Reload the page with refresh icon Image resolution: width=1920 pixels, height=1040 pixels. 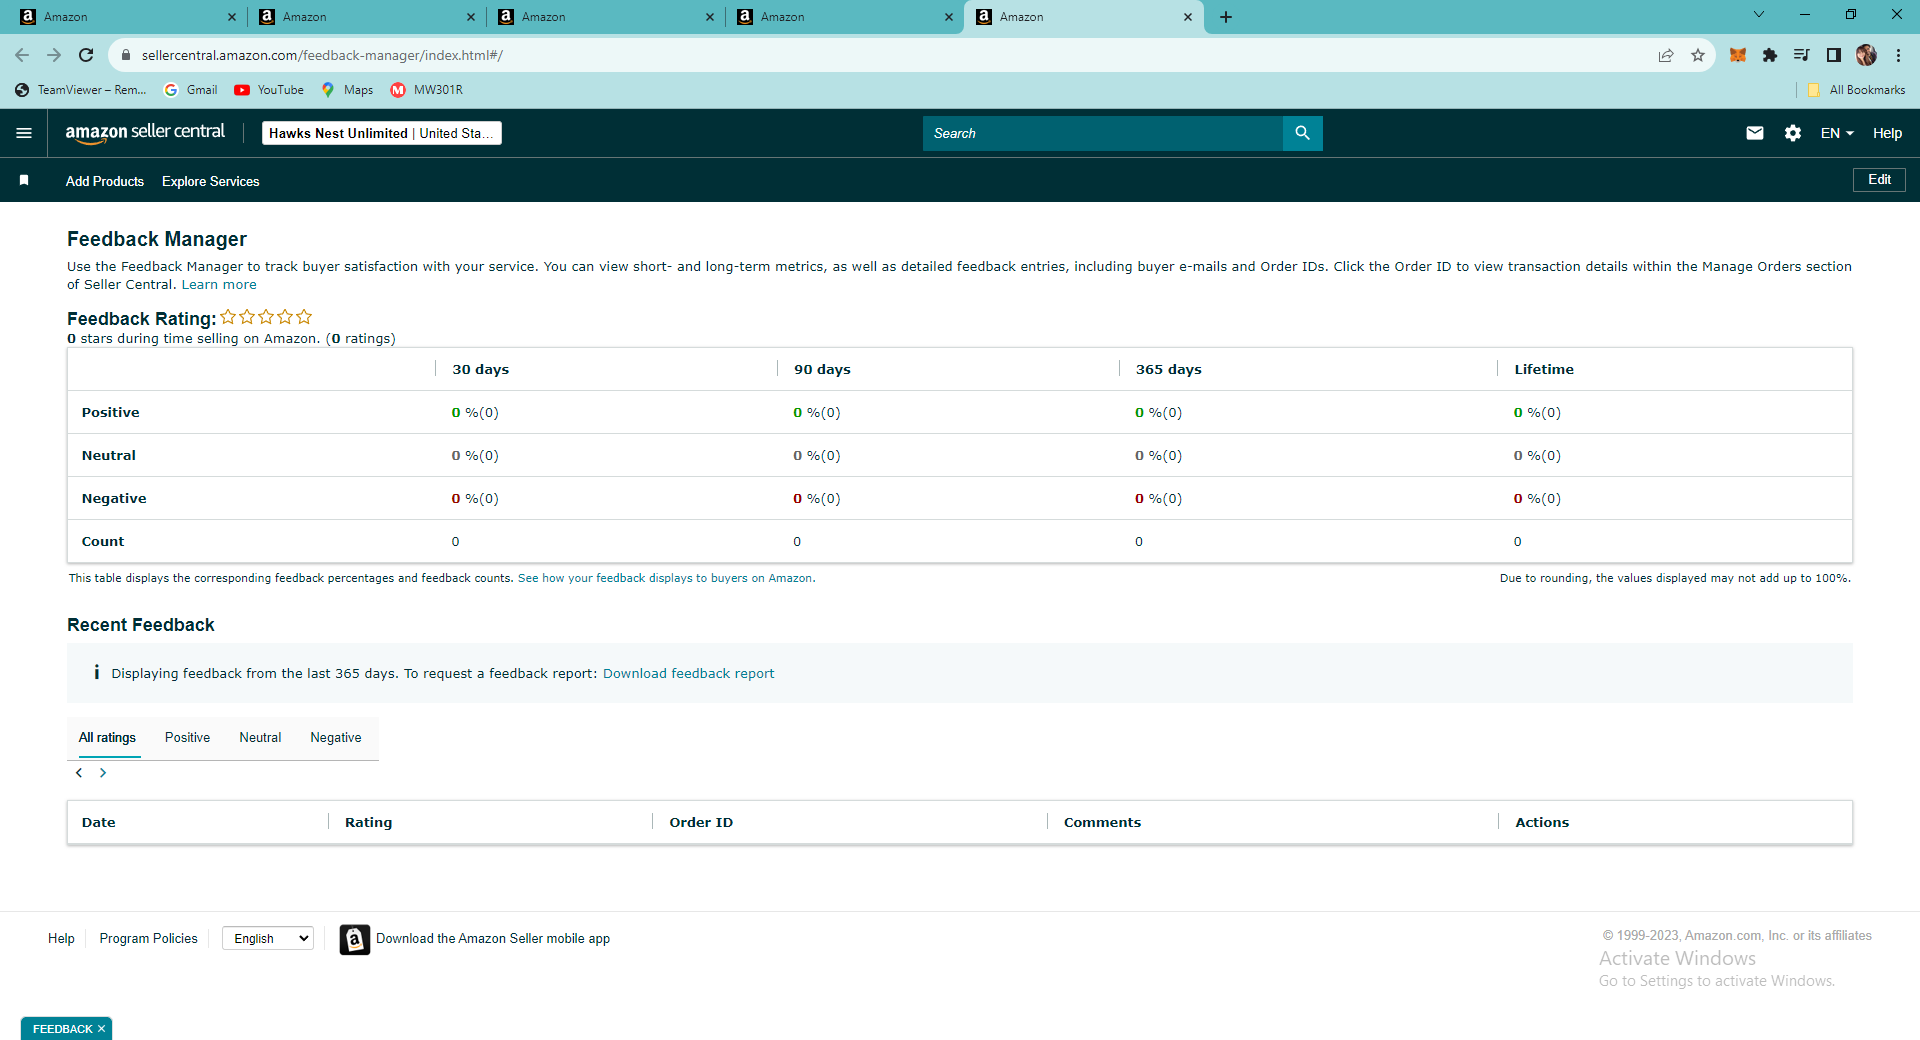tap(86, 55)
